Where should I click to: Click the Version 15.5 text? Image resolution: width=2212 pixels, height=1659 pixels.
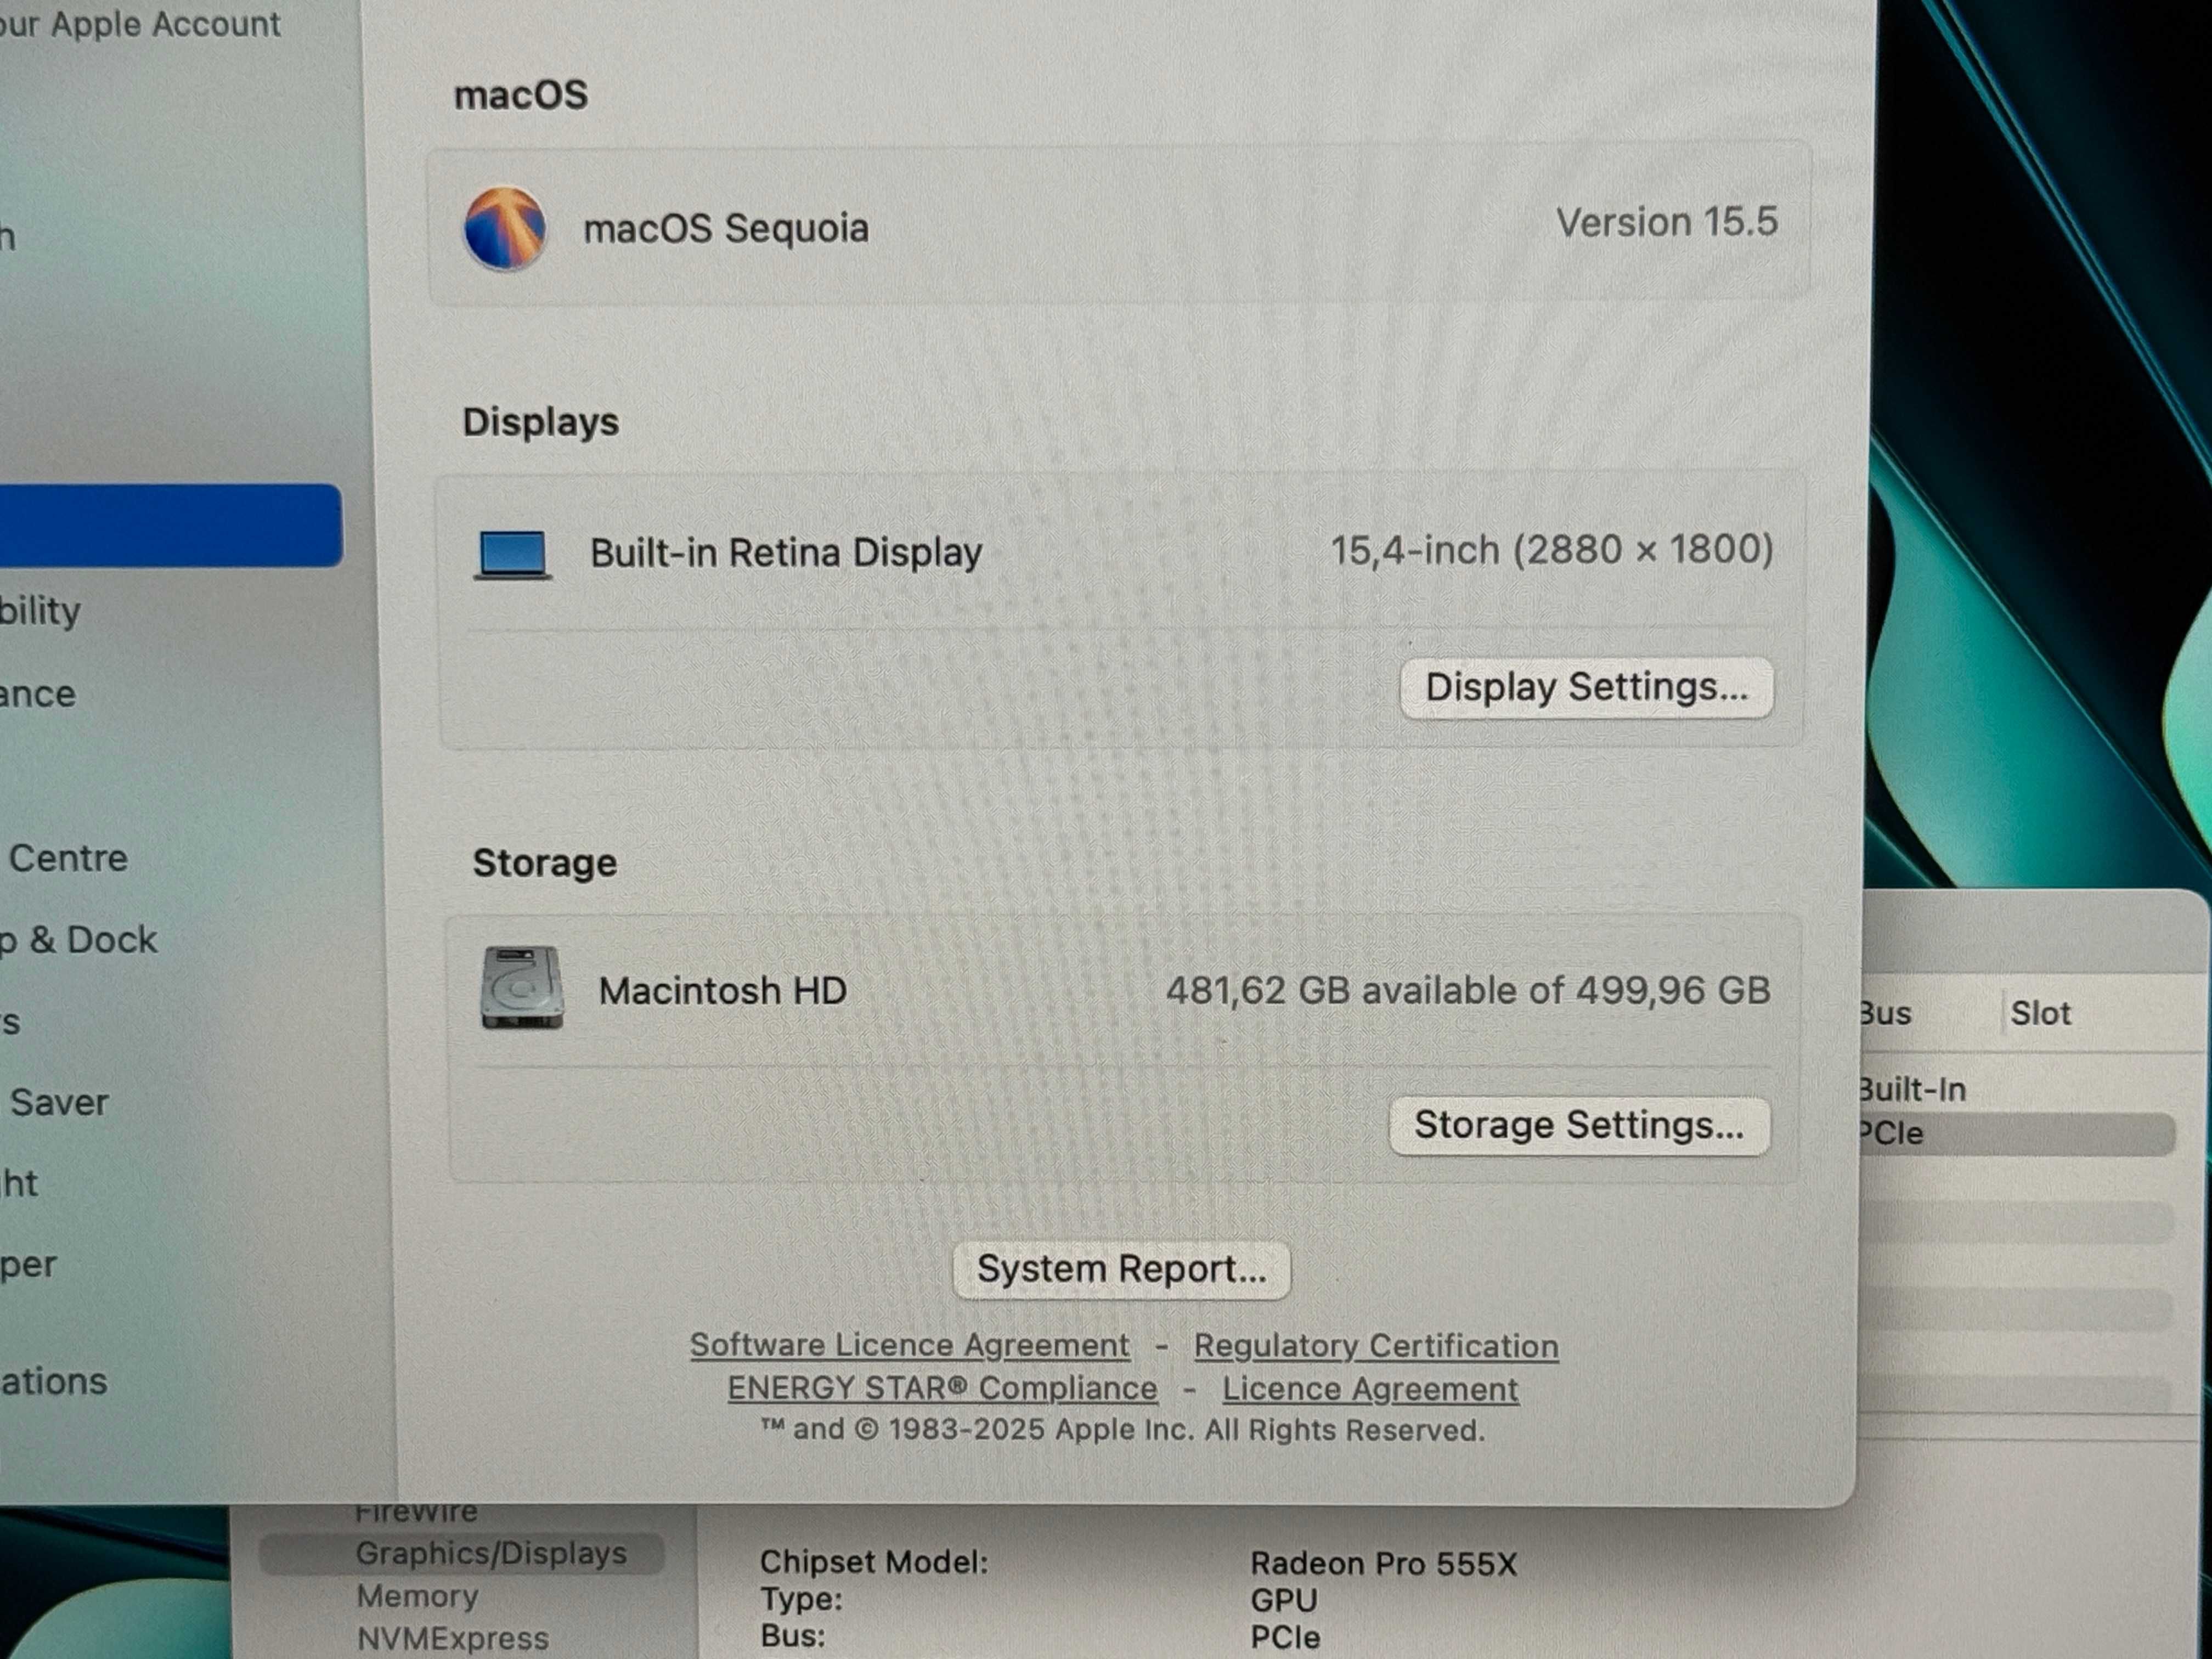(x=1667, y=222)
